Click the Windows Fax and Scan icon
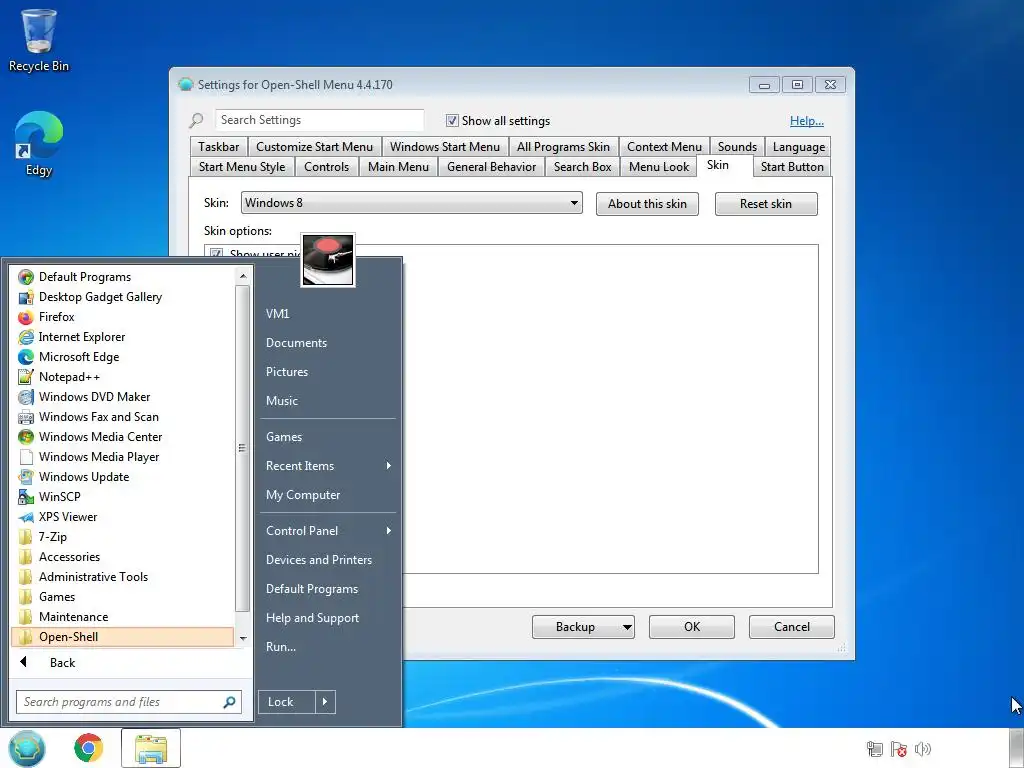 25,417
